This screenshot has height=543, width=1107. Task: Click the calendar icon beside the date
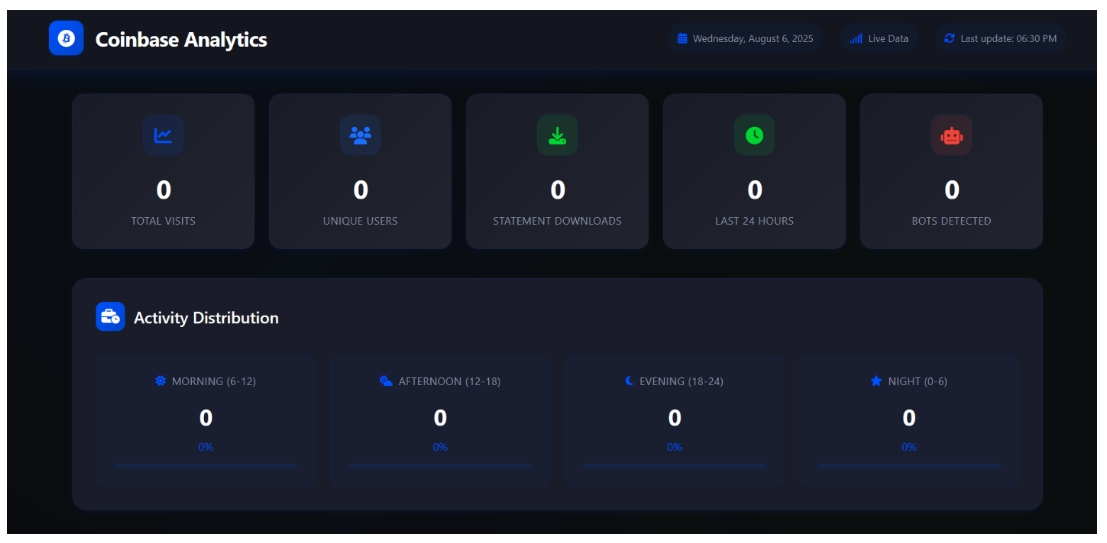[683, 39]
